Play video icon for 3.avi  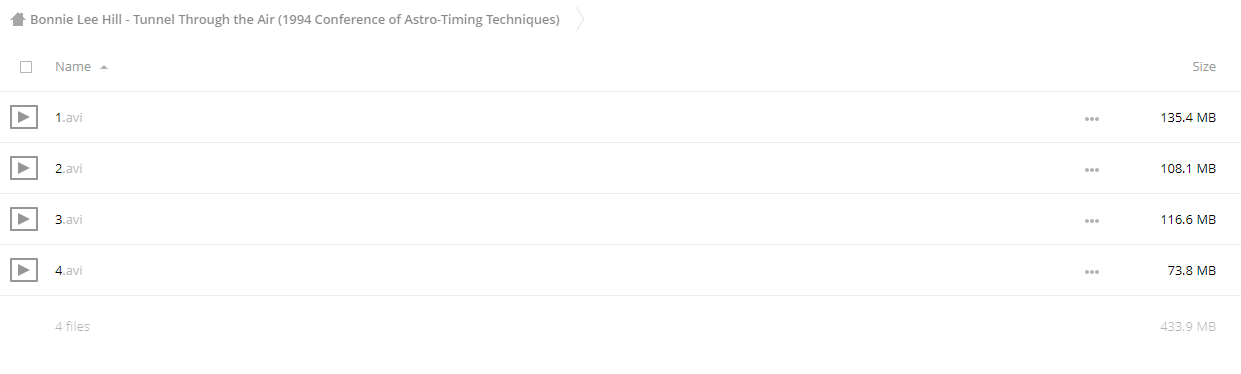pos(24,219)
